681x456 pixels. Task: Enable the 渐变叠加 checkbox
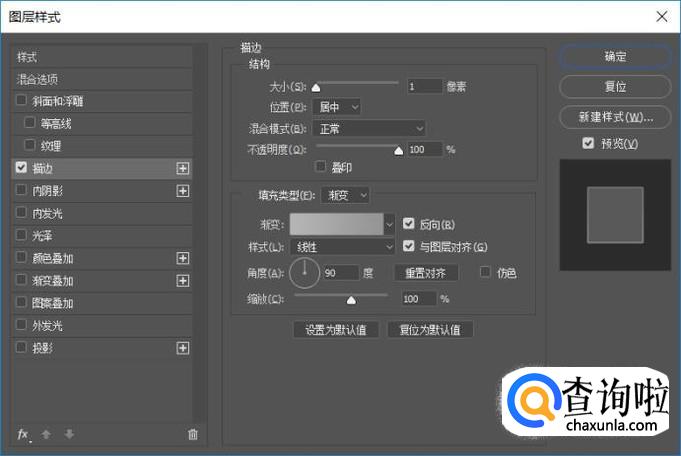[21, 280]
